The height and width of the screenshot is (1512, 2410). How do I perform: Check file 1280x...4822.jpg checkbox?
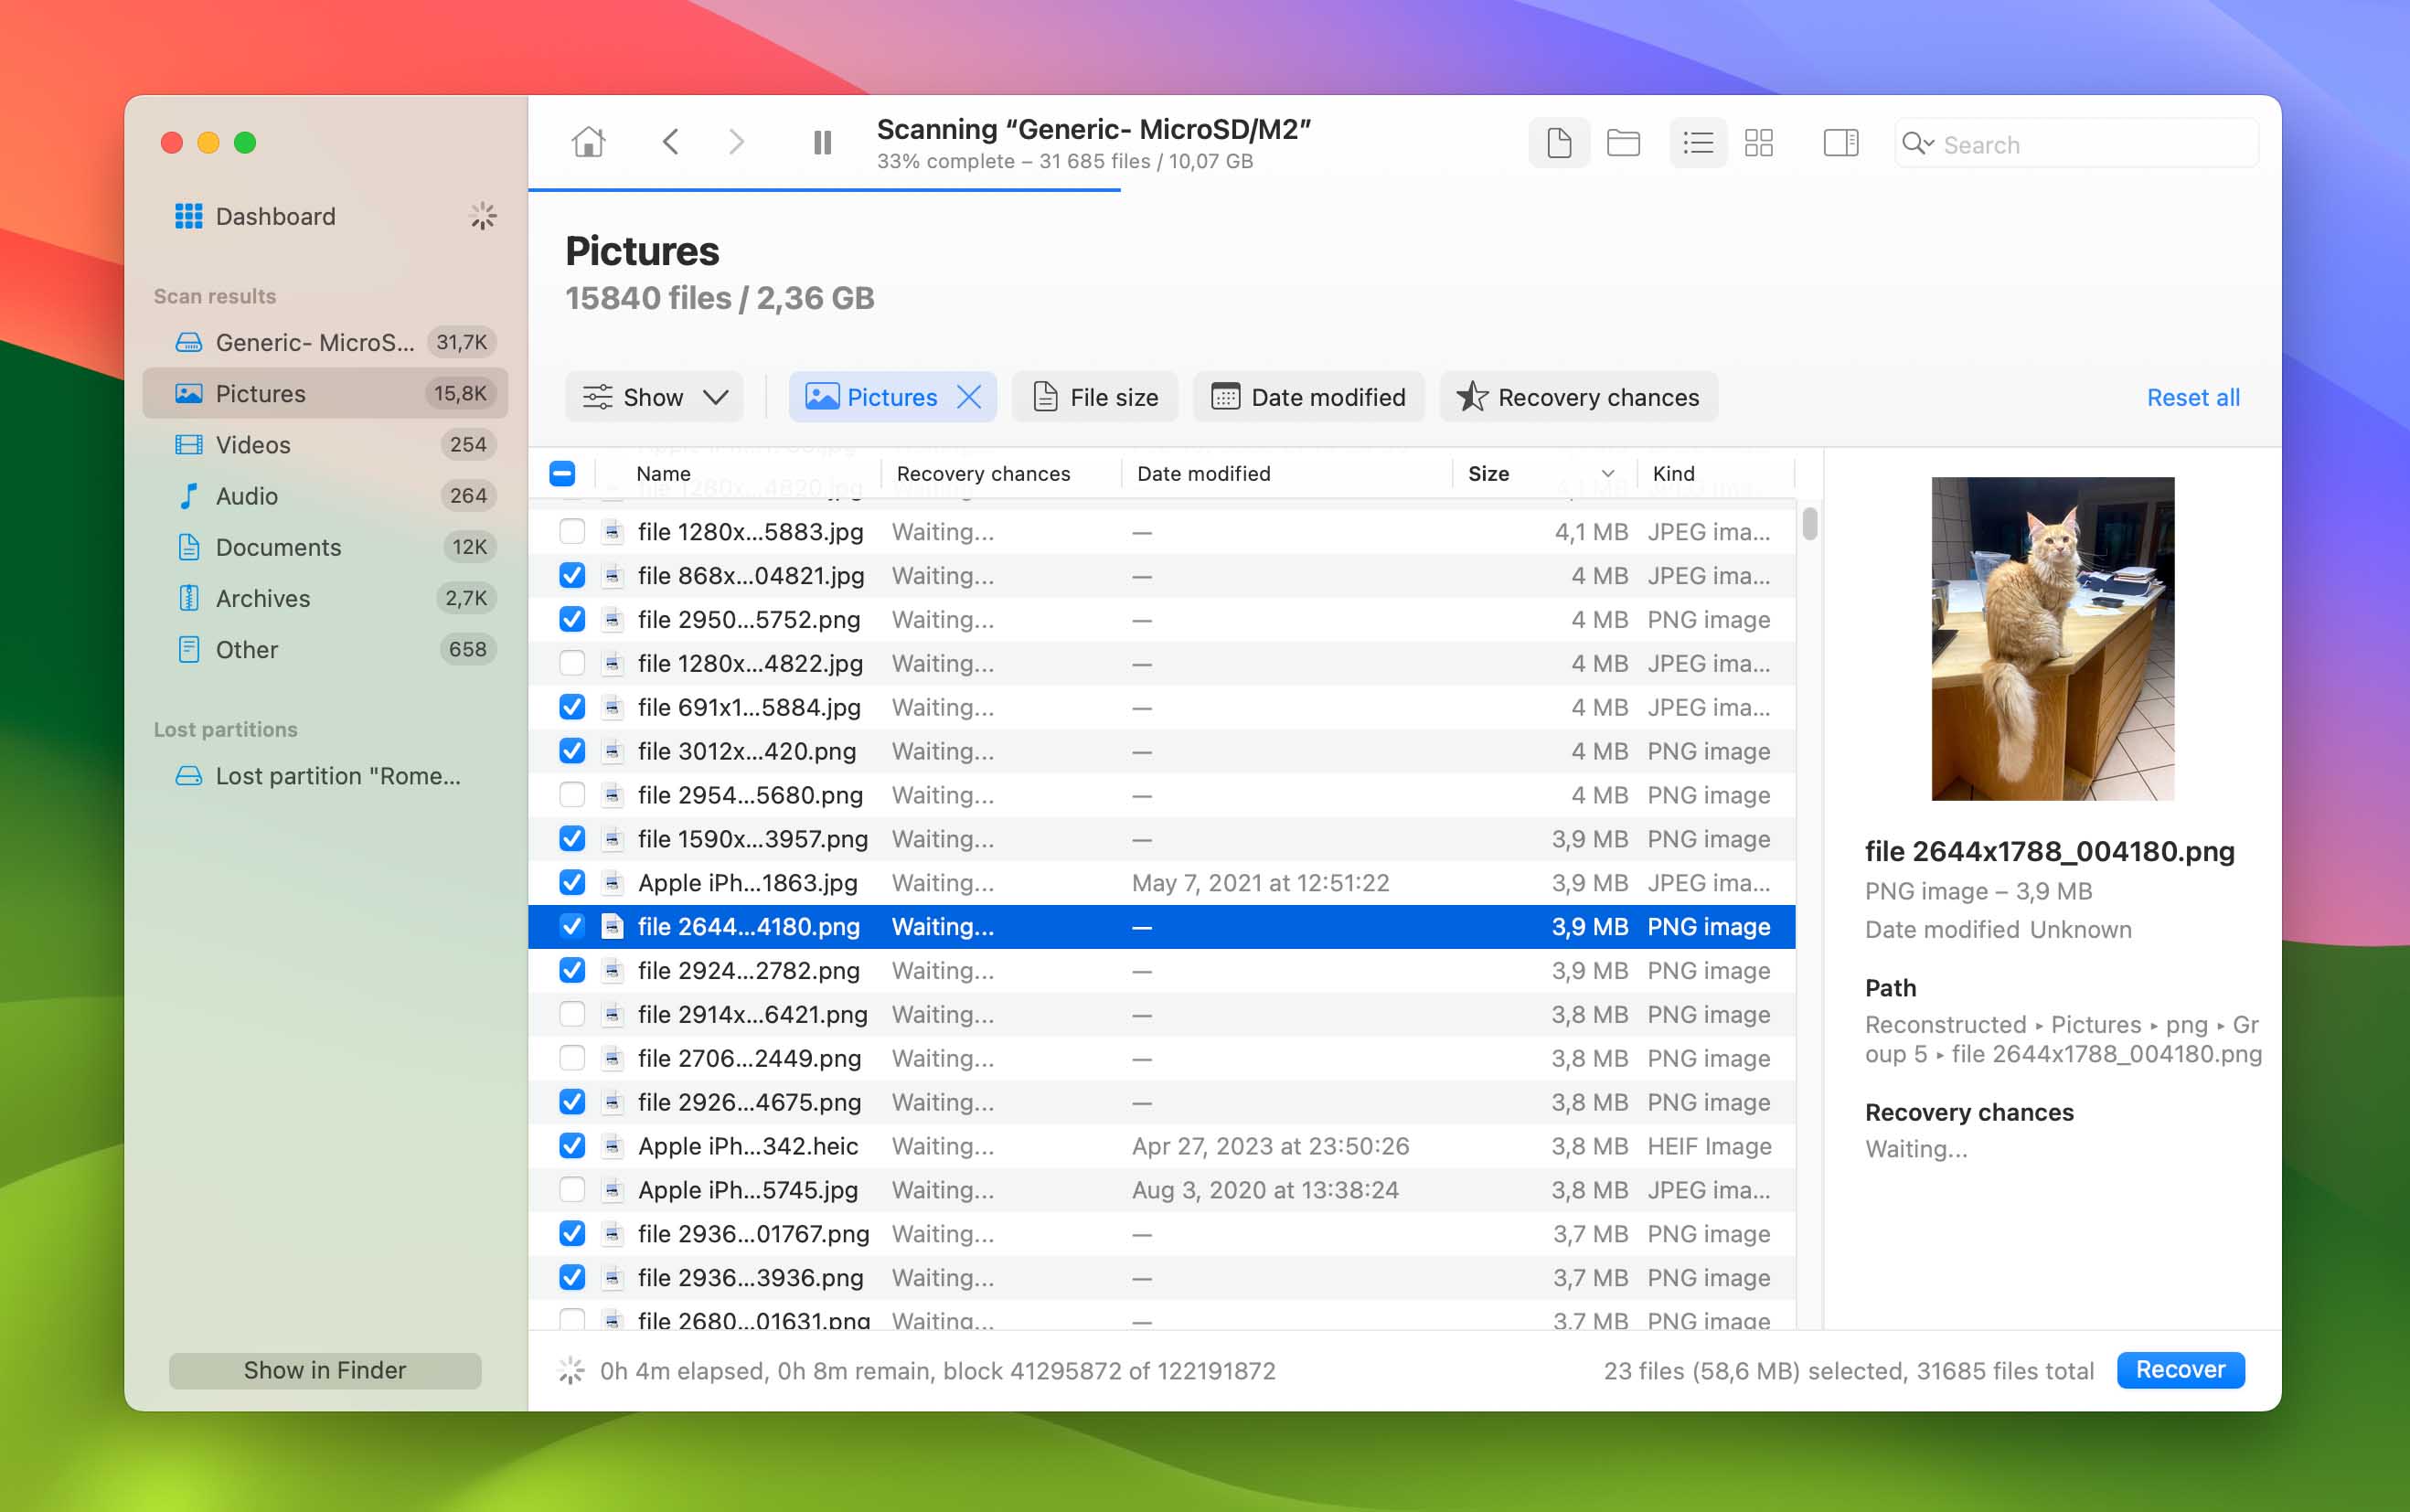tap(572, 663)
